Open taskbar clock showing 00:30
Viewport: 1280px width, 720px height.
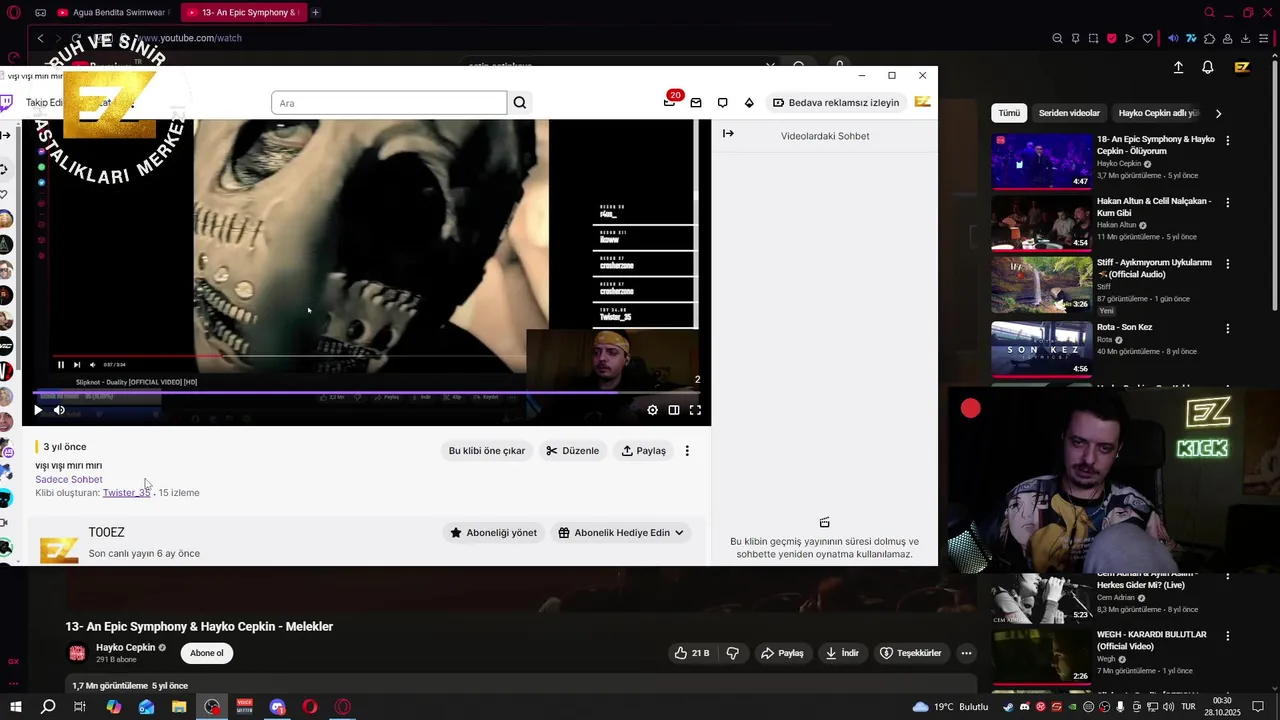[1222, 706]
